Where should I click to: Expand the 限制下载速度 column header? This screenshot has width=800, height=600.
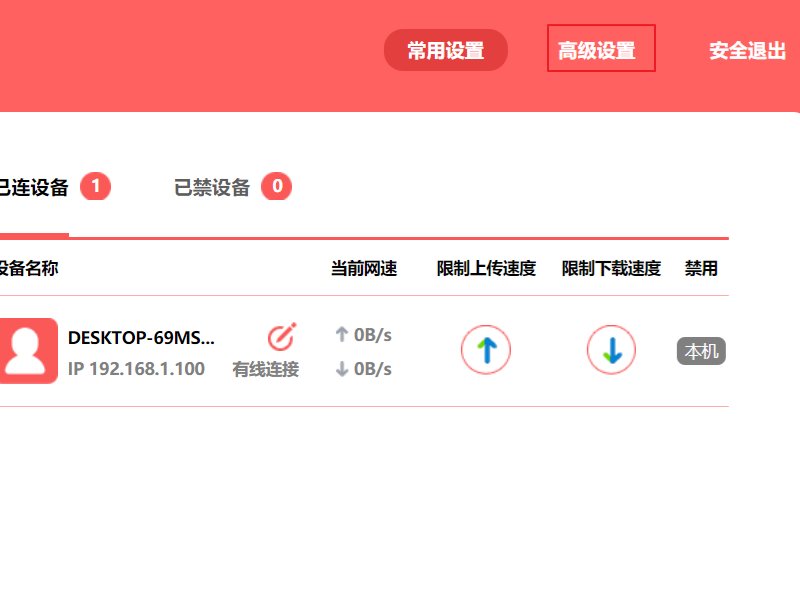click(610, 268)
